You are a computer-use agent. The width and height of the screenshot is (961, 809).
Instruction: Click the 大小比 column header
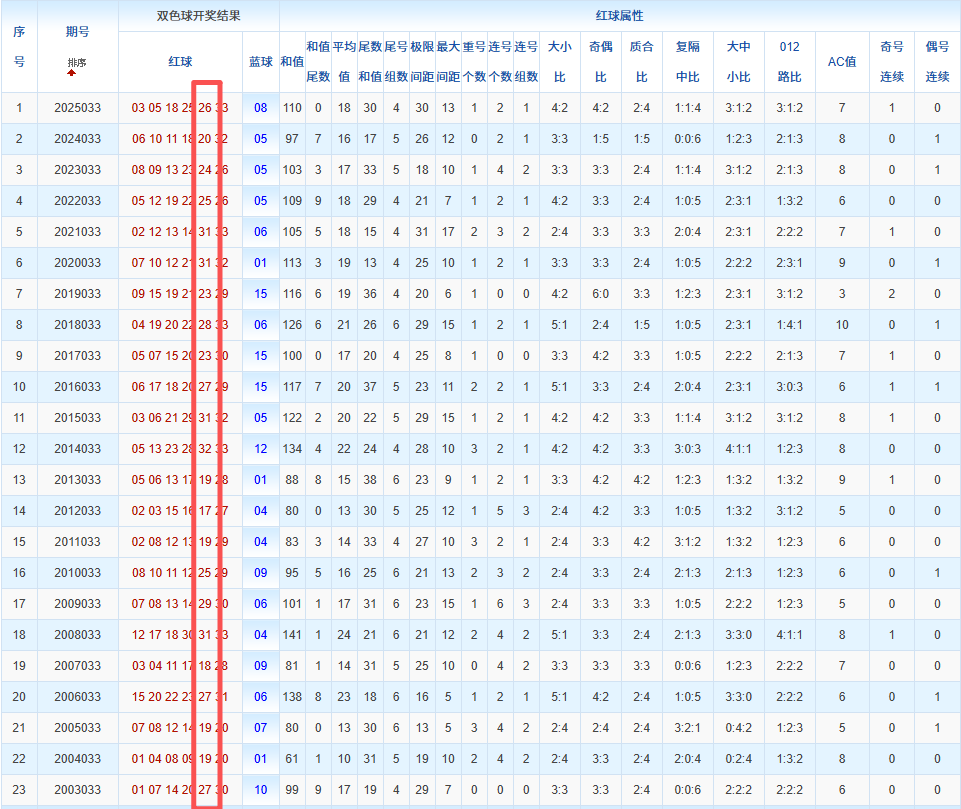point(559,62)
